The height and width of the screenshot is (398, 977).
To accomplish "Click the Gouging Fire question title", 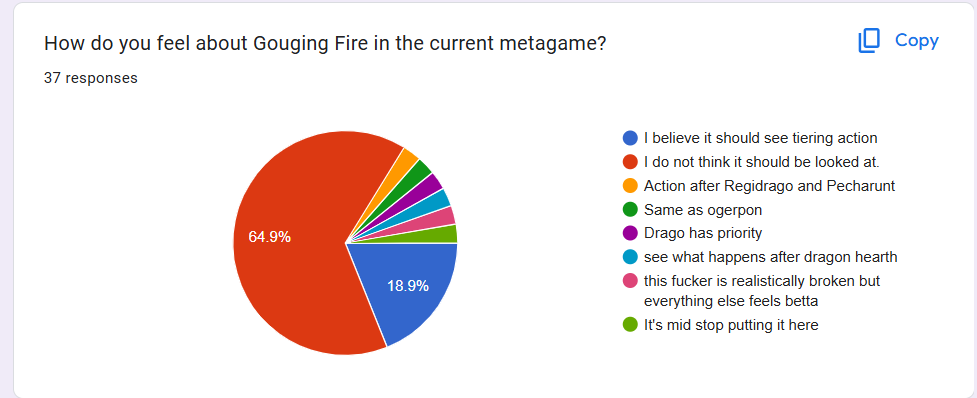I will 325,44.
